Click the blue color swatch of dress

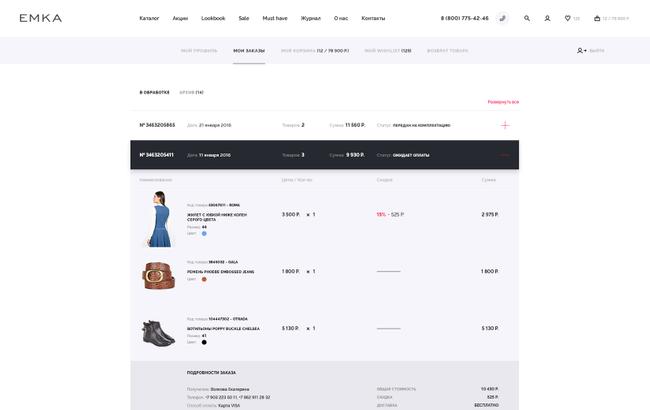(x=204, y=233)
